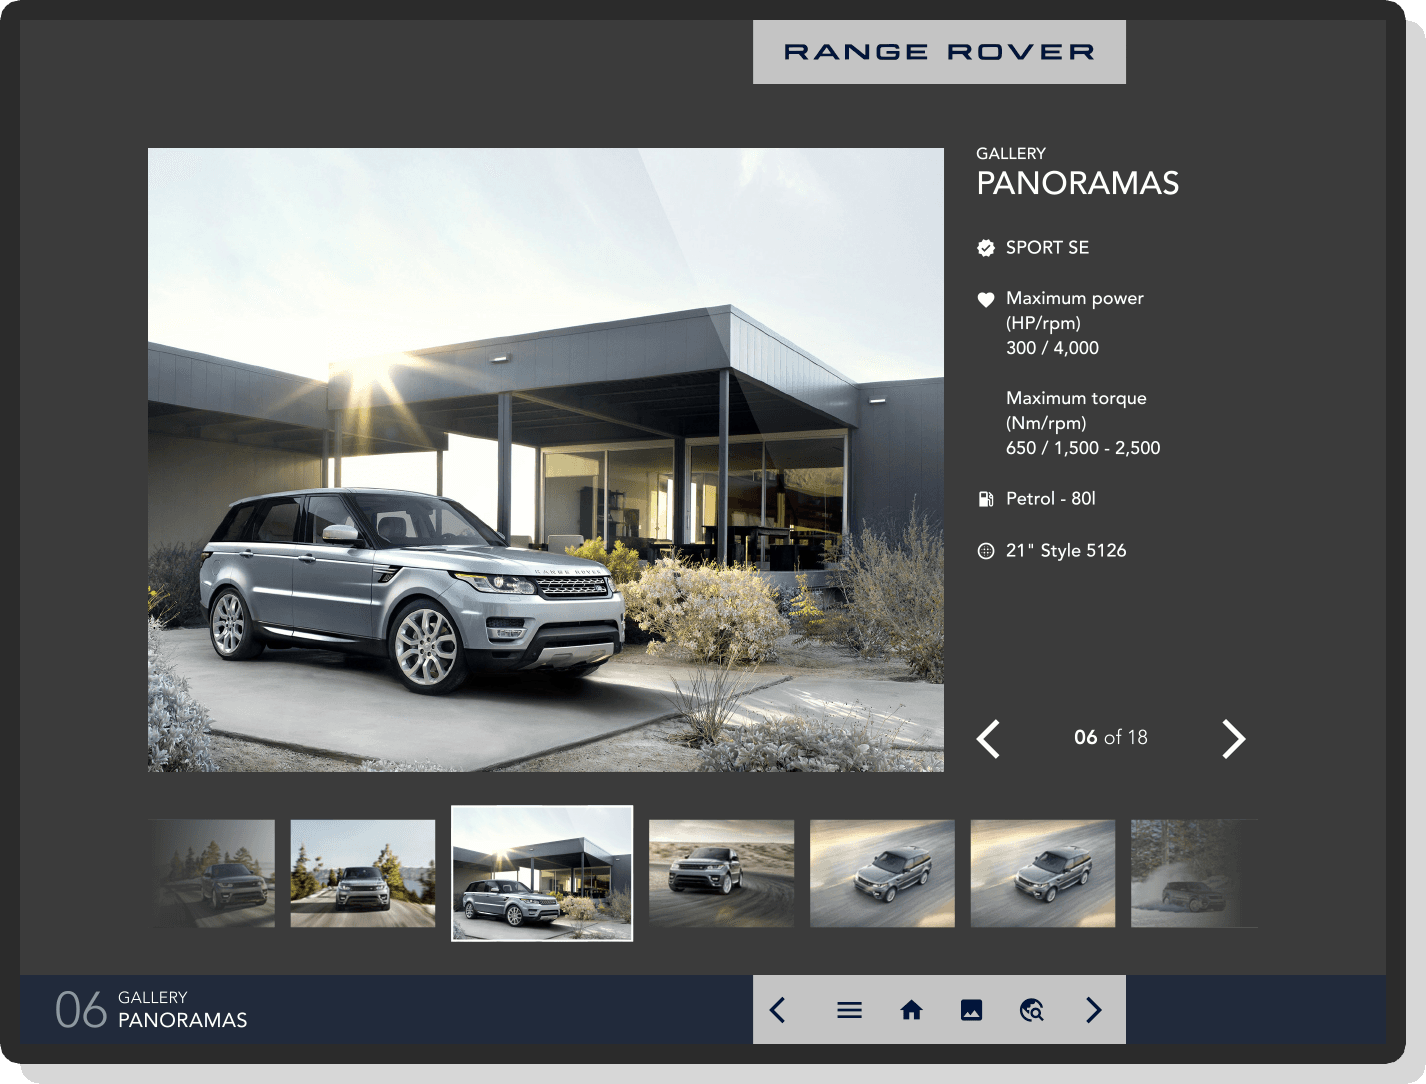1426x1084 pixels.
Task: Select fifth thumbnail of SUV aerial motion shot
Action: (882, 873)
